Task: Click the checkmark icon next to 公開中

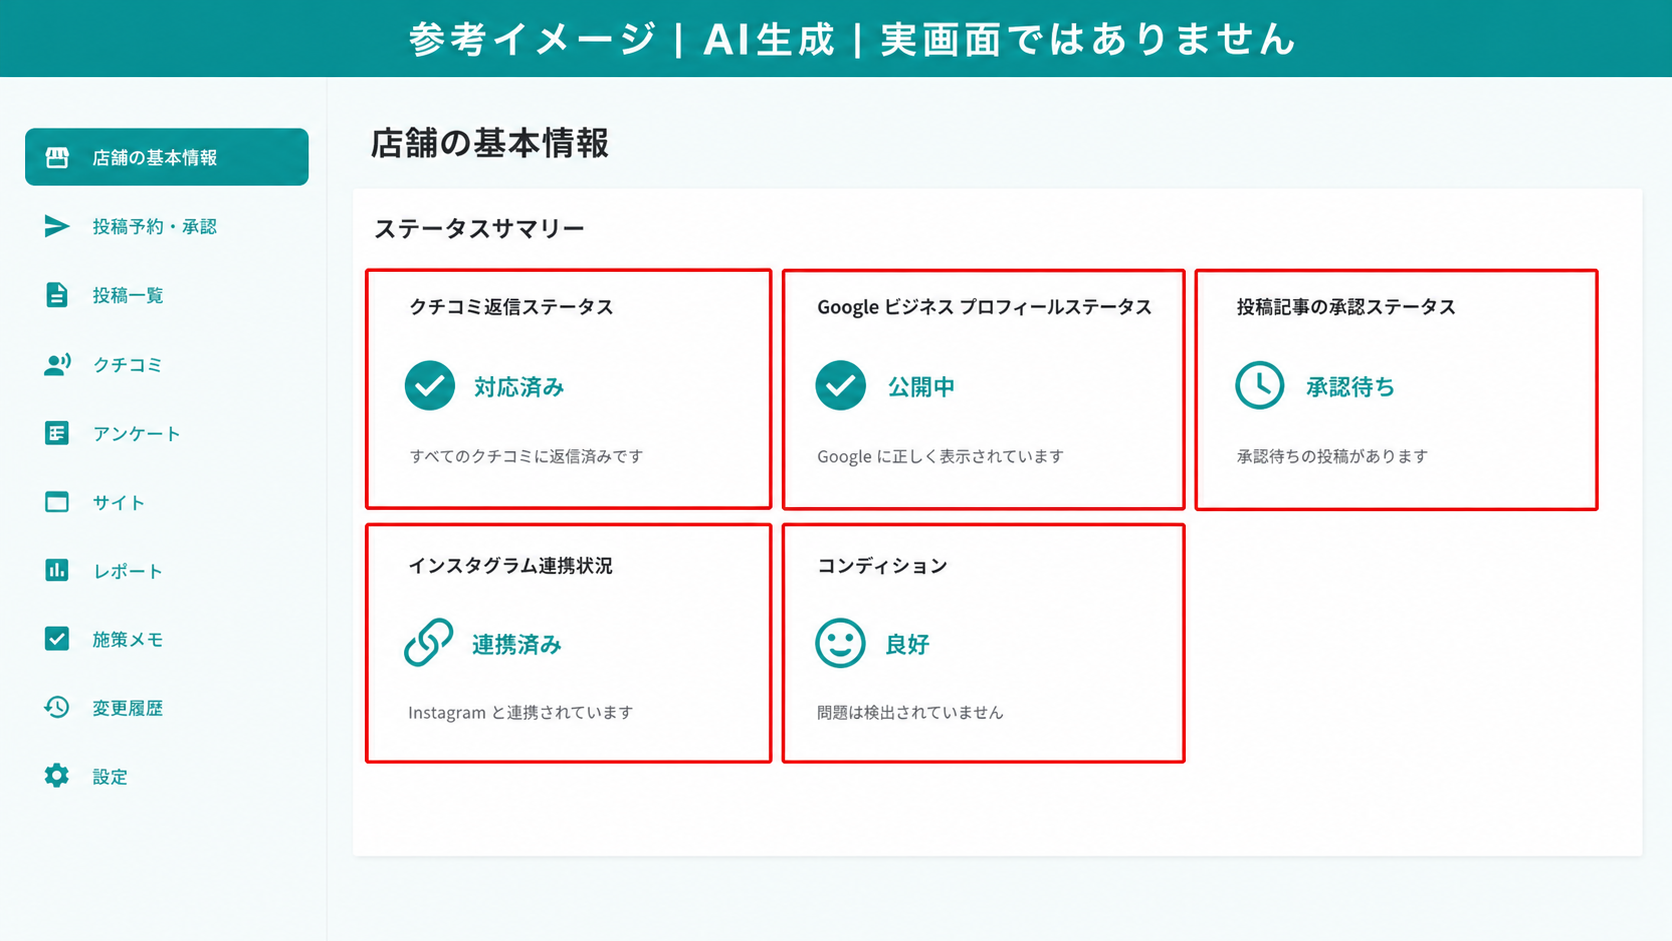Action: coord(840,386)
